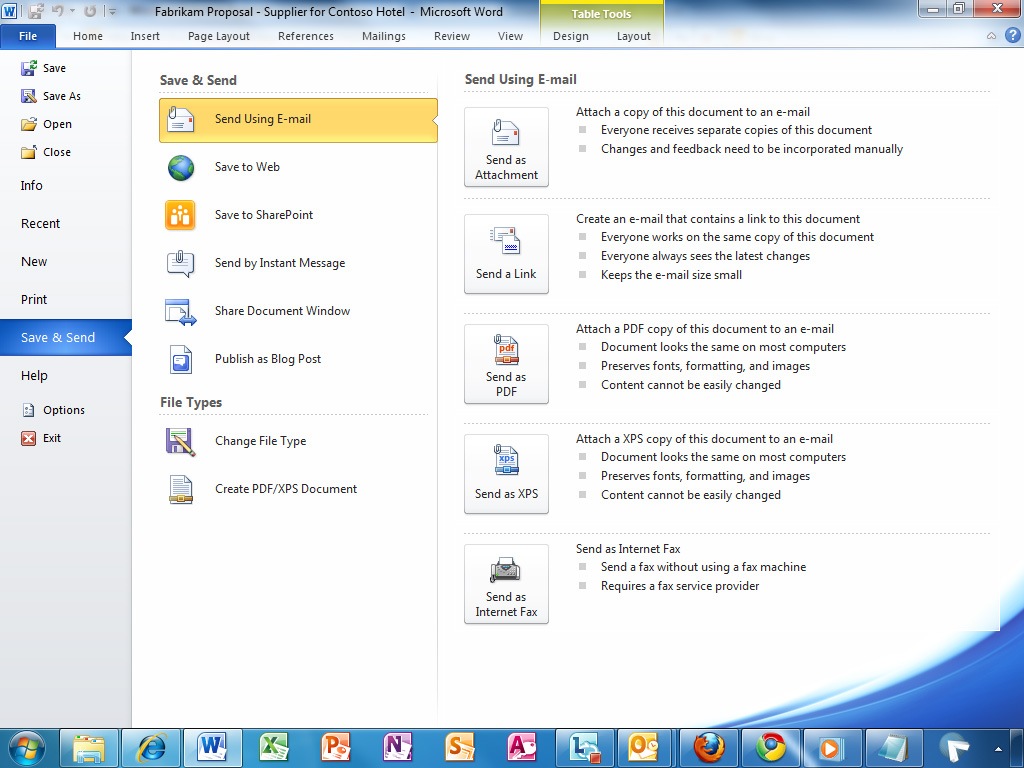Click the Save As icon

(29, 96)
